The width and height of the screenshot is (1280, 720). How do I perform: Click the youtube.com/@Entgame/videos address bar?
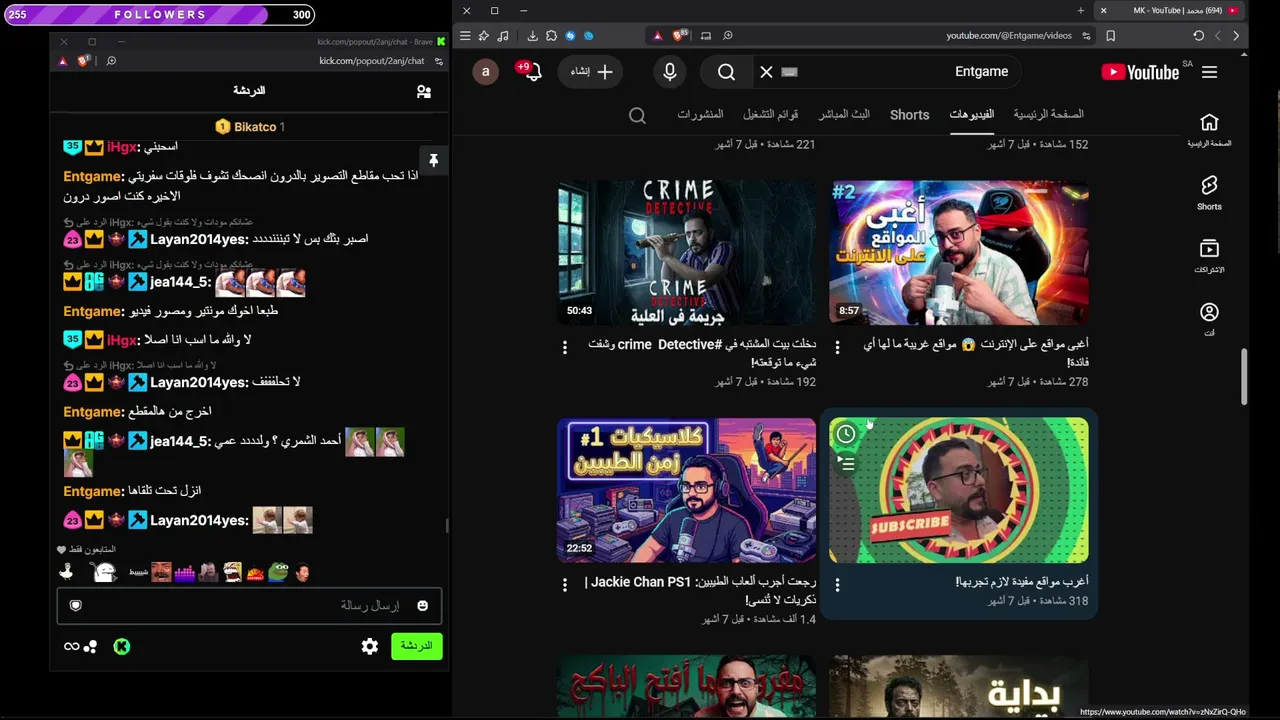(1009, 36)
